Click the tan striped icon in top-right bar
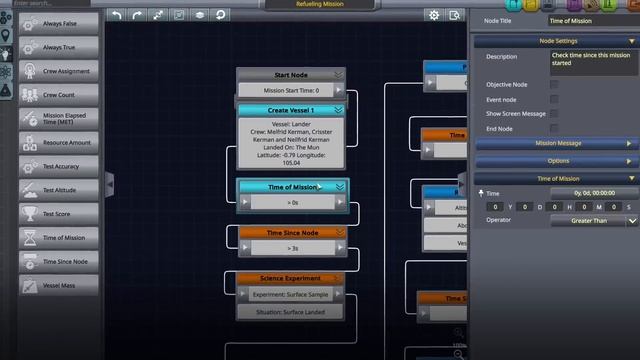This screenshot has height=360, width=640. (x=591, y=4)
